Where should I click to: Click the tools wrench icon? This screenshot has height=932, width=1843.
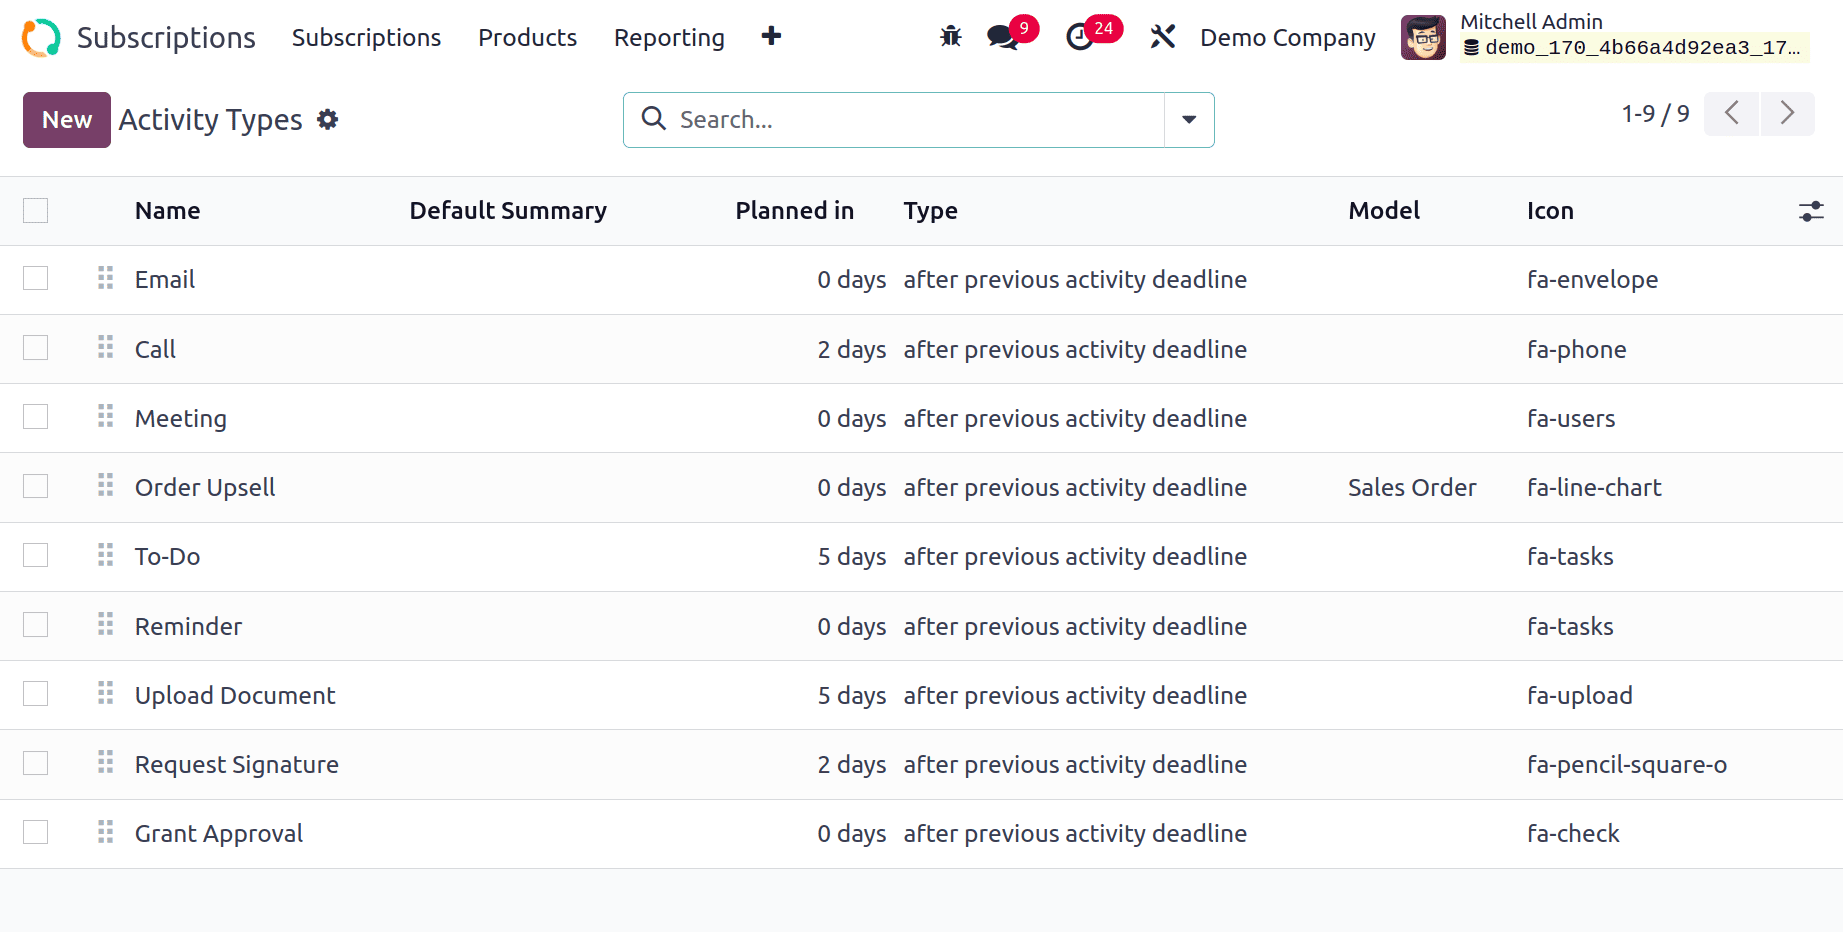tap(1162, 37)
